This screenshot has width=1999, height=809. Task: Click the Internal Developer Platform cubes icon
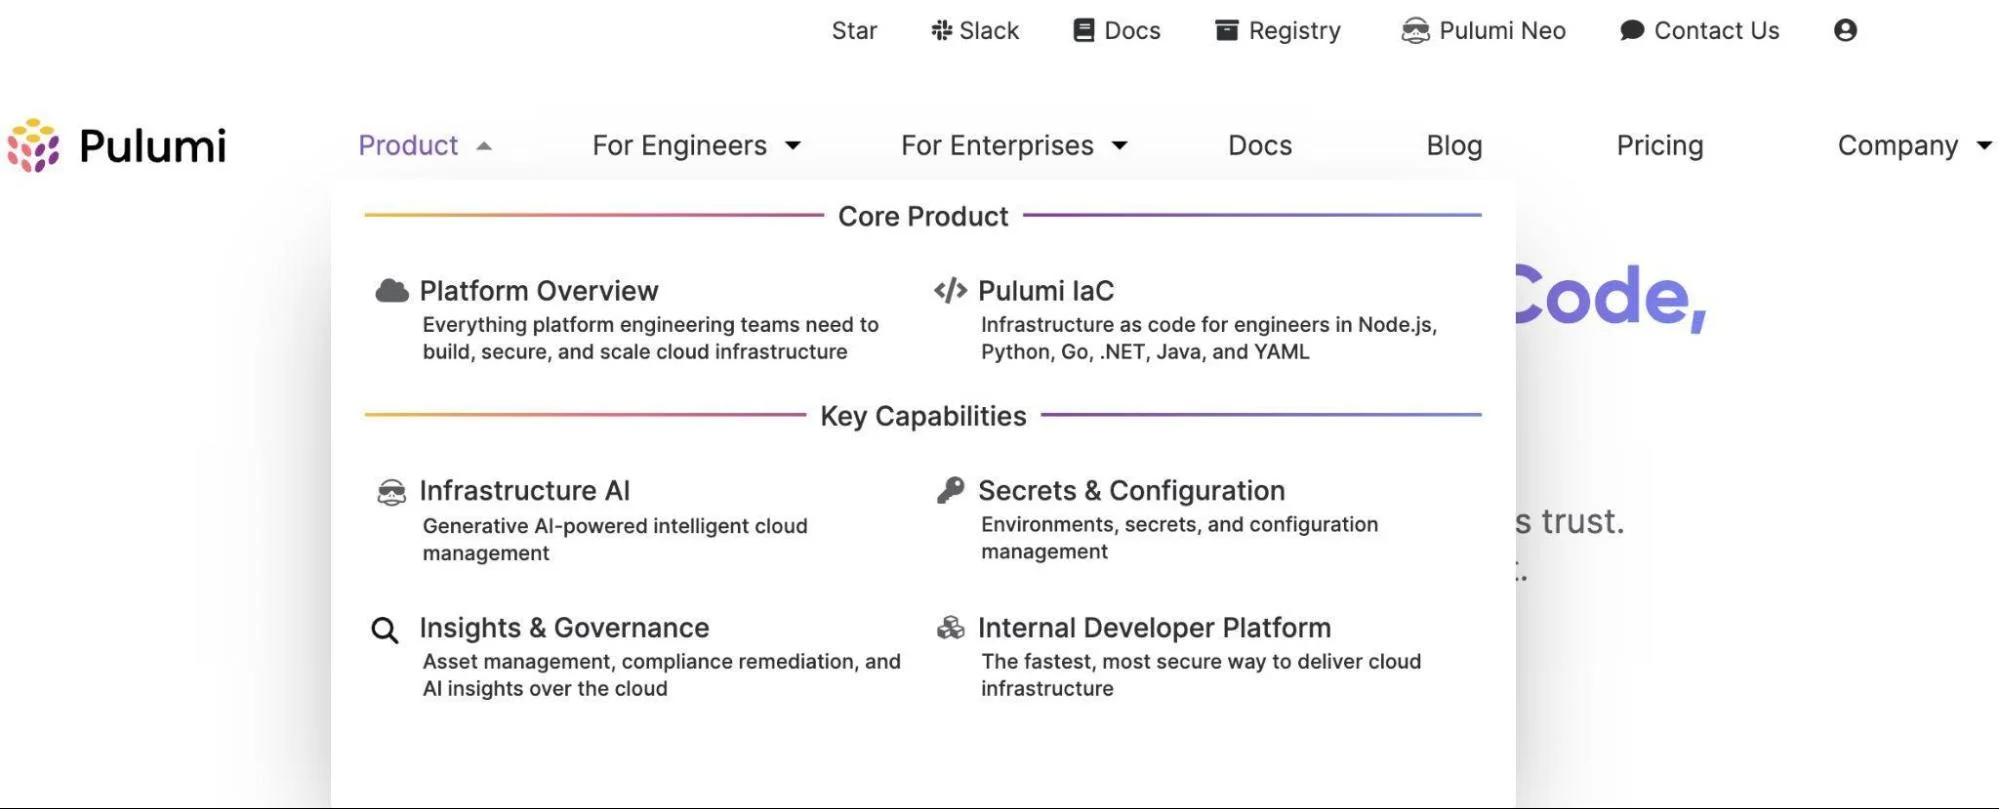pyautogui.click(x=950, y=628)
